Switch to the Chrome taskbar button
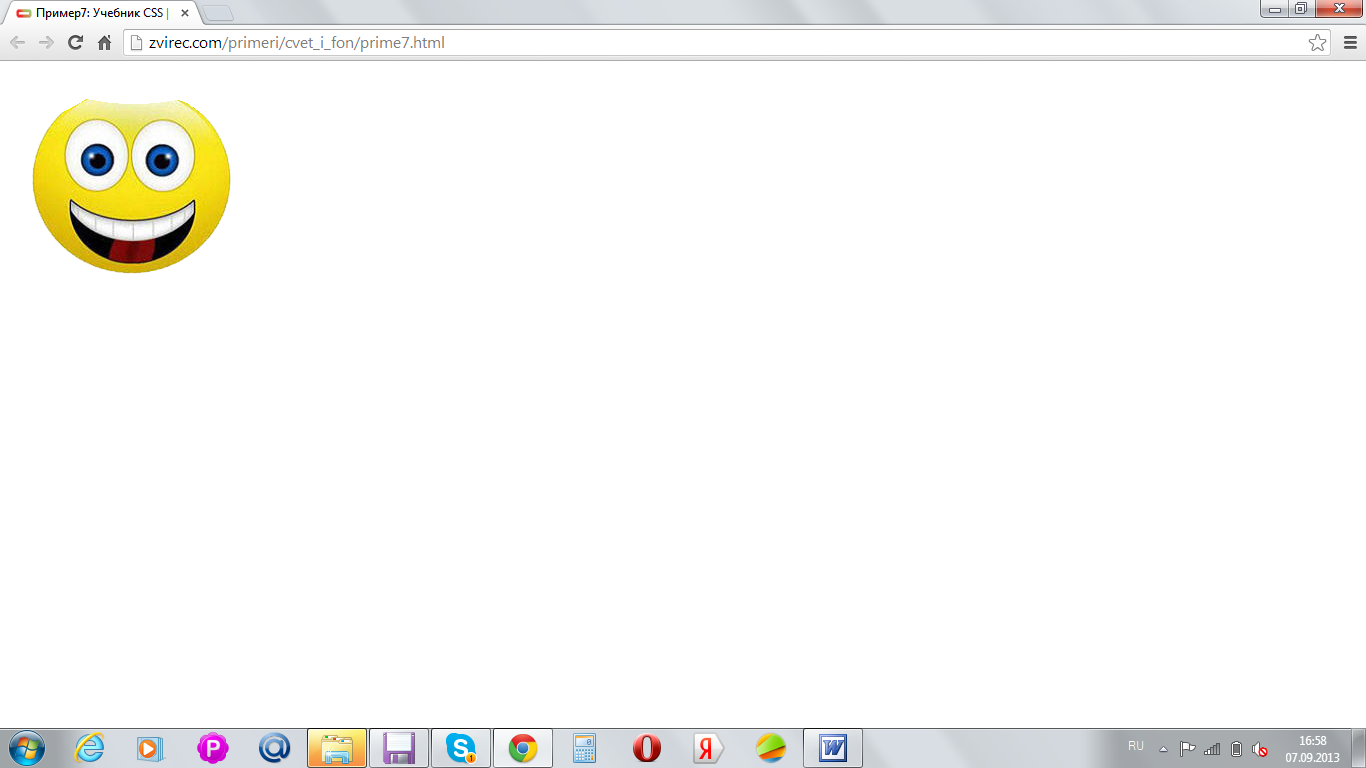1366x768 pixels. coord(523,748)
